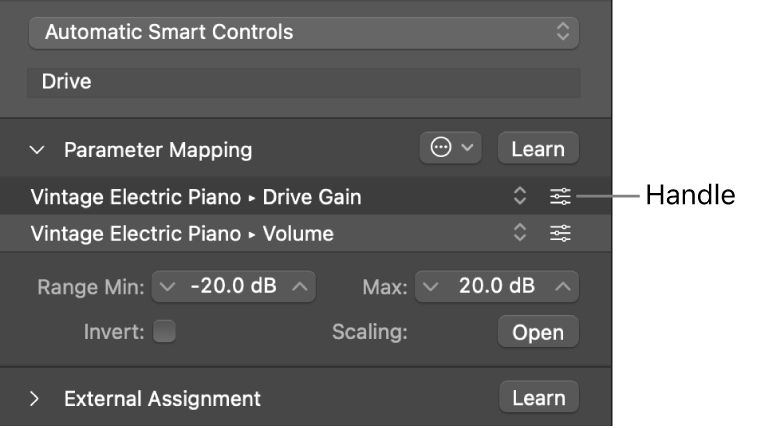Increase Max value with up arrow
The width and height of the screenshot is (772, 428).
pyautogui.click(x=563, y=286)
